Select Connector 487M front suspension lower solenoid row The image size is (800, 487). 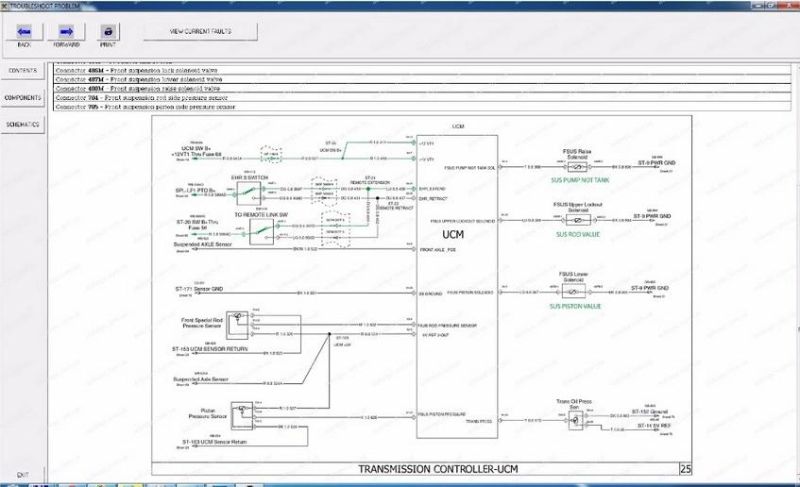[422, 80]
